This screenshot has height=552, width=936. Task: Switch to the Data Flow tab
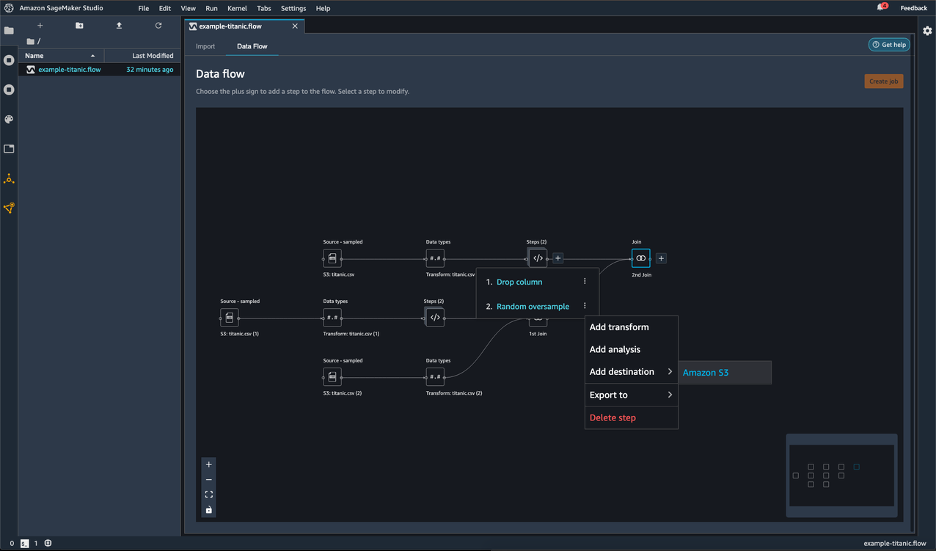252,46
